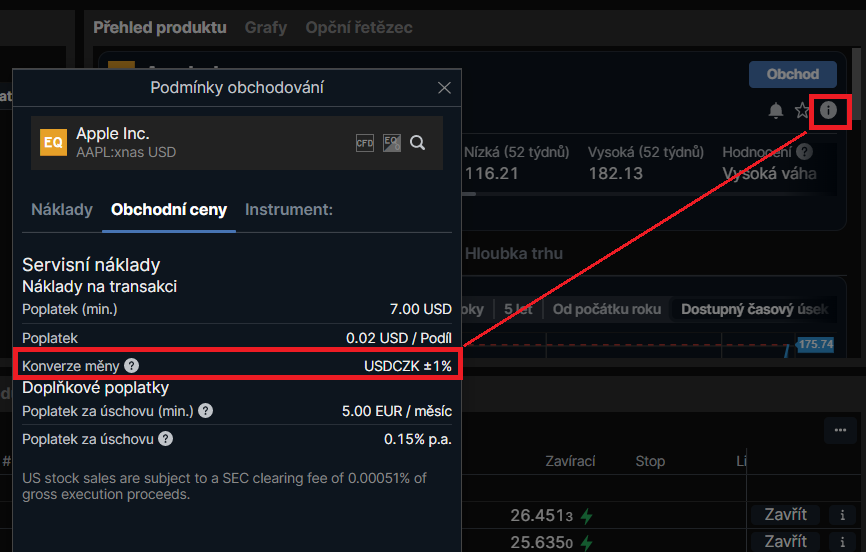Close the Podmínky obchodování dialog
The width and height of the screenshot is (866, 552).
pyautogui.click(x=444, y=88)
